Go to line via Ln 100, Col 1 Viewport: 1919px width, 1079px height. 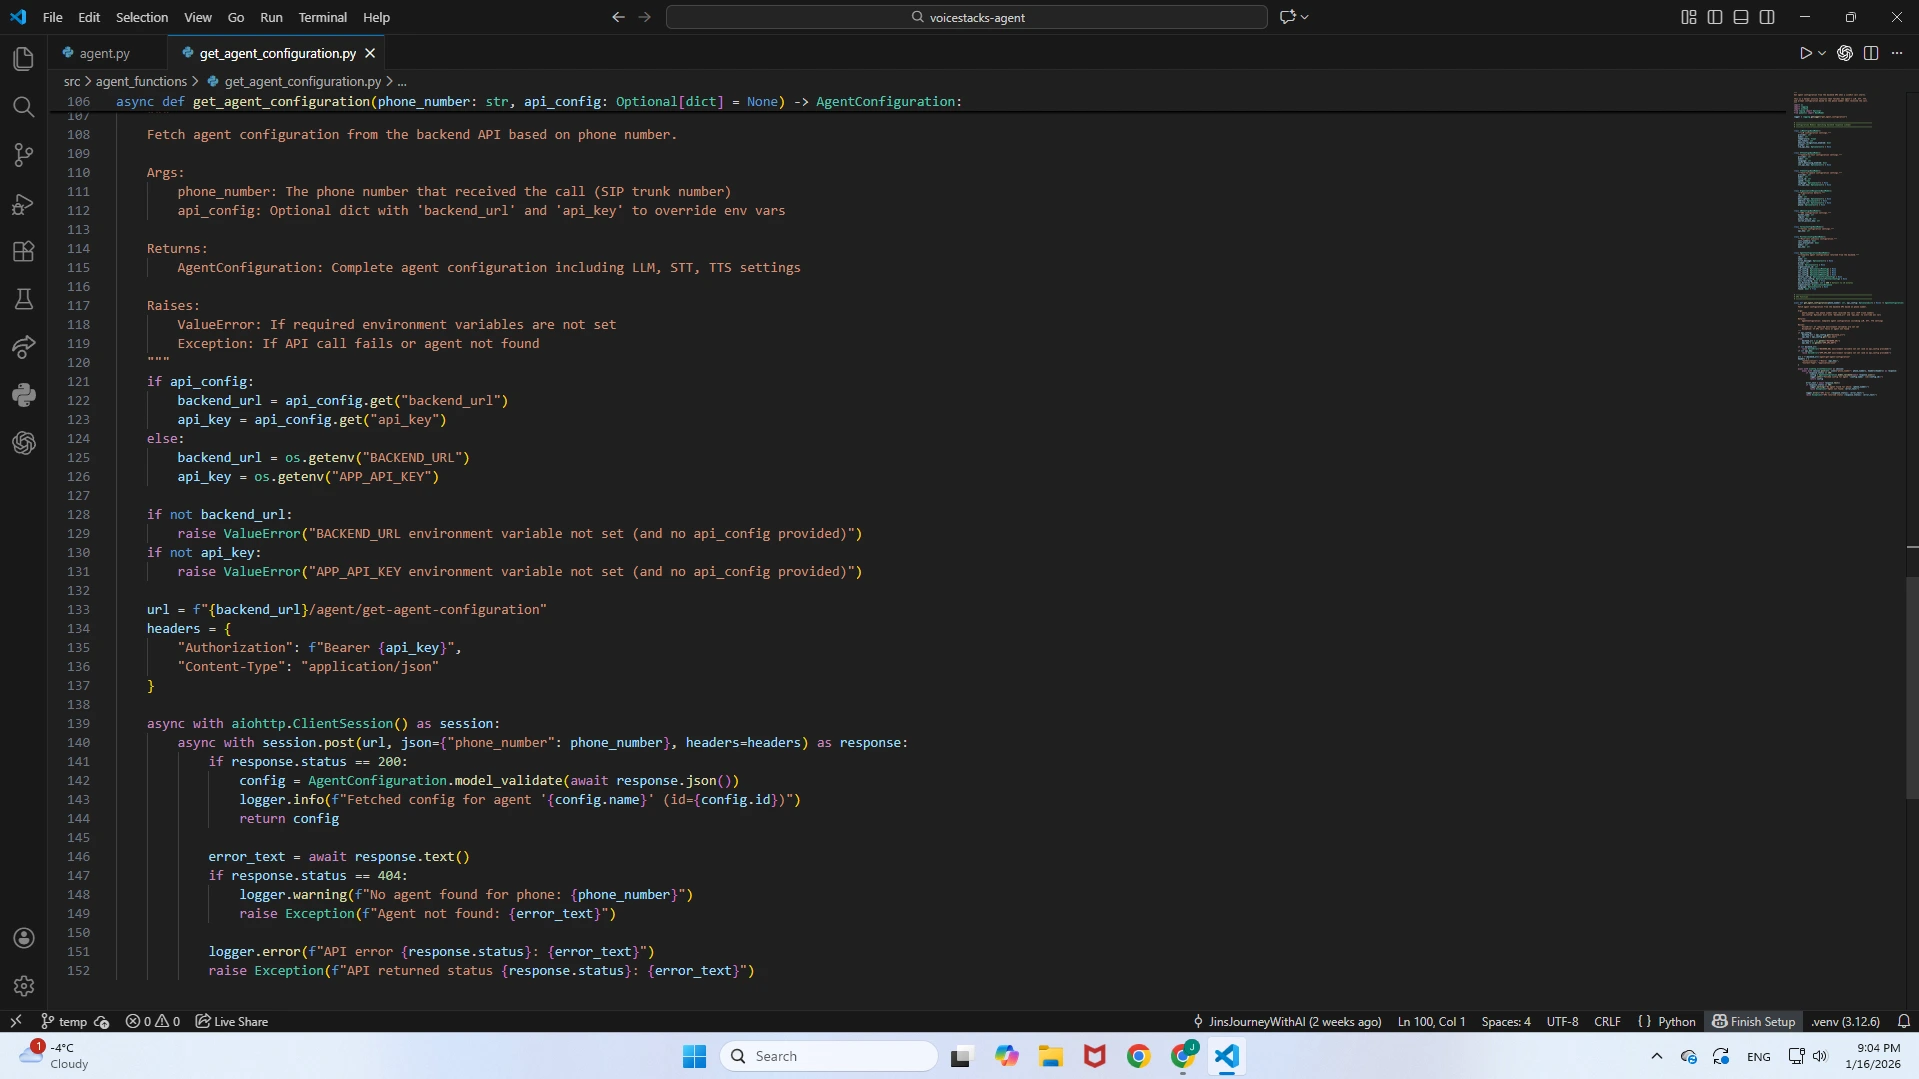coord(1431,1021)
